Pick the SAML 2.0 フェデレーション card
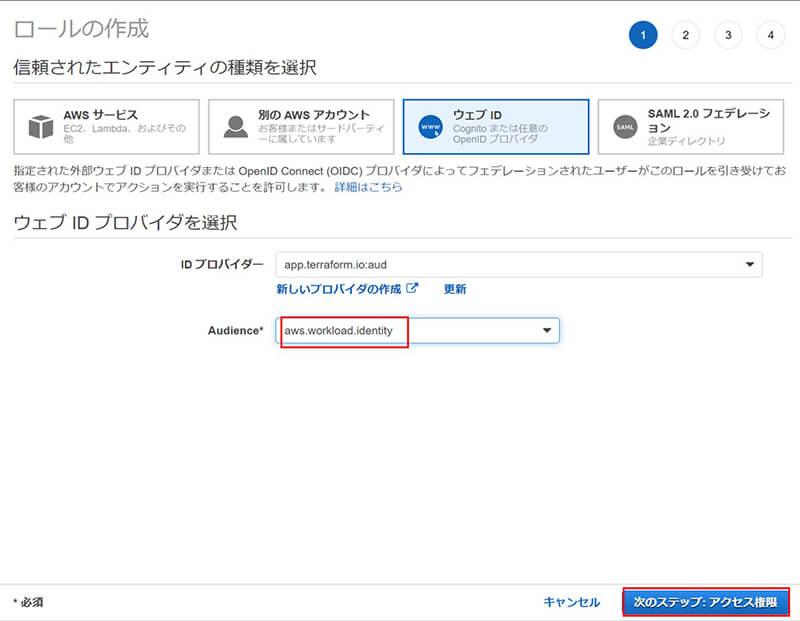The image size is (800, 621). click(691, 127)
